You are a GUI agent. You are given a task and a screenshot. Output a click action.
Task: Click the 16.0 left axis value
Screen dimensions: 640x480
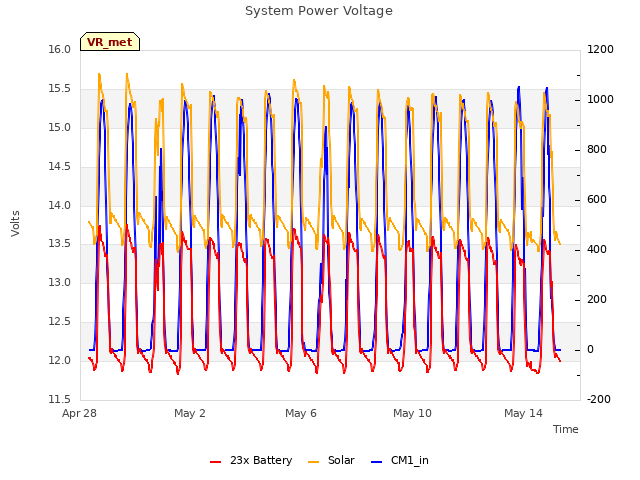60,49
